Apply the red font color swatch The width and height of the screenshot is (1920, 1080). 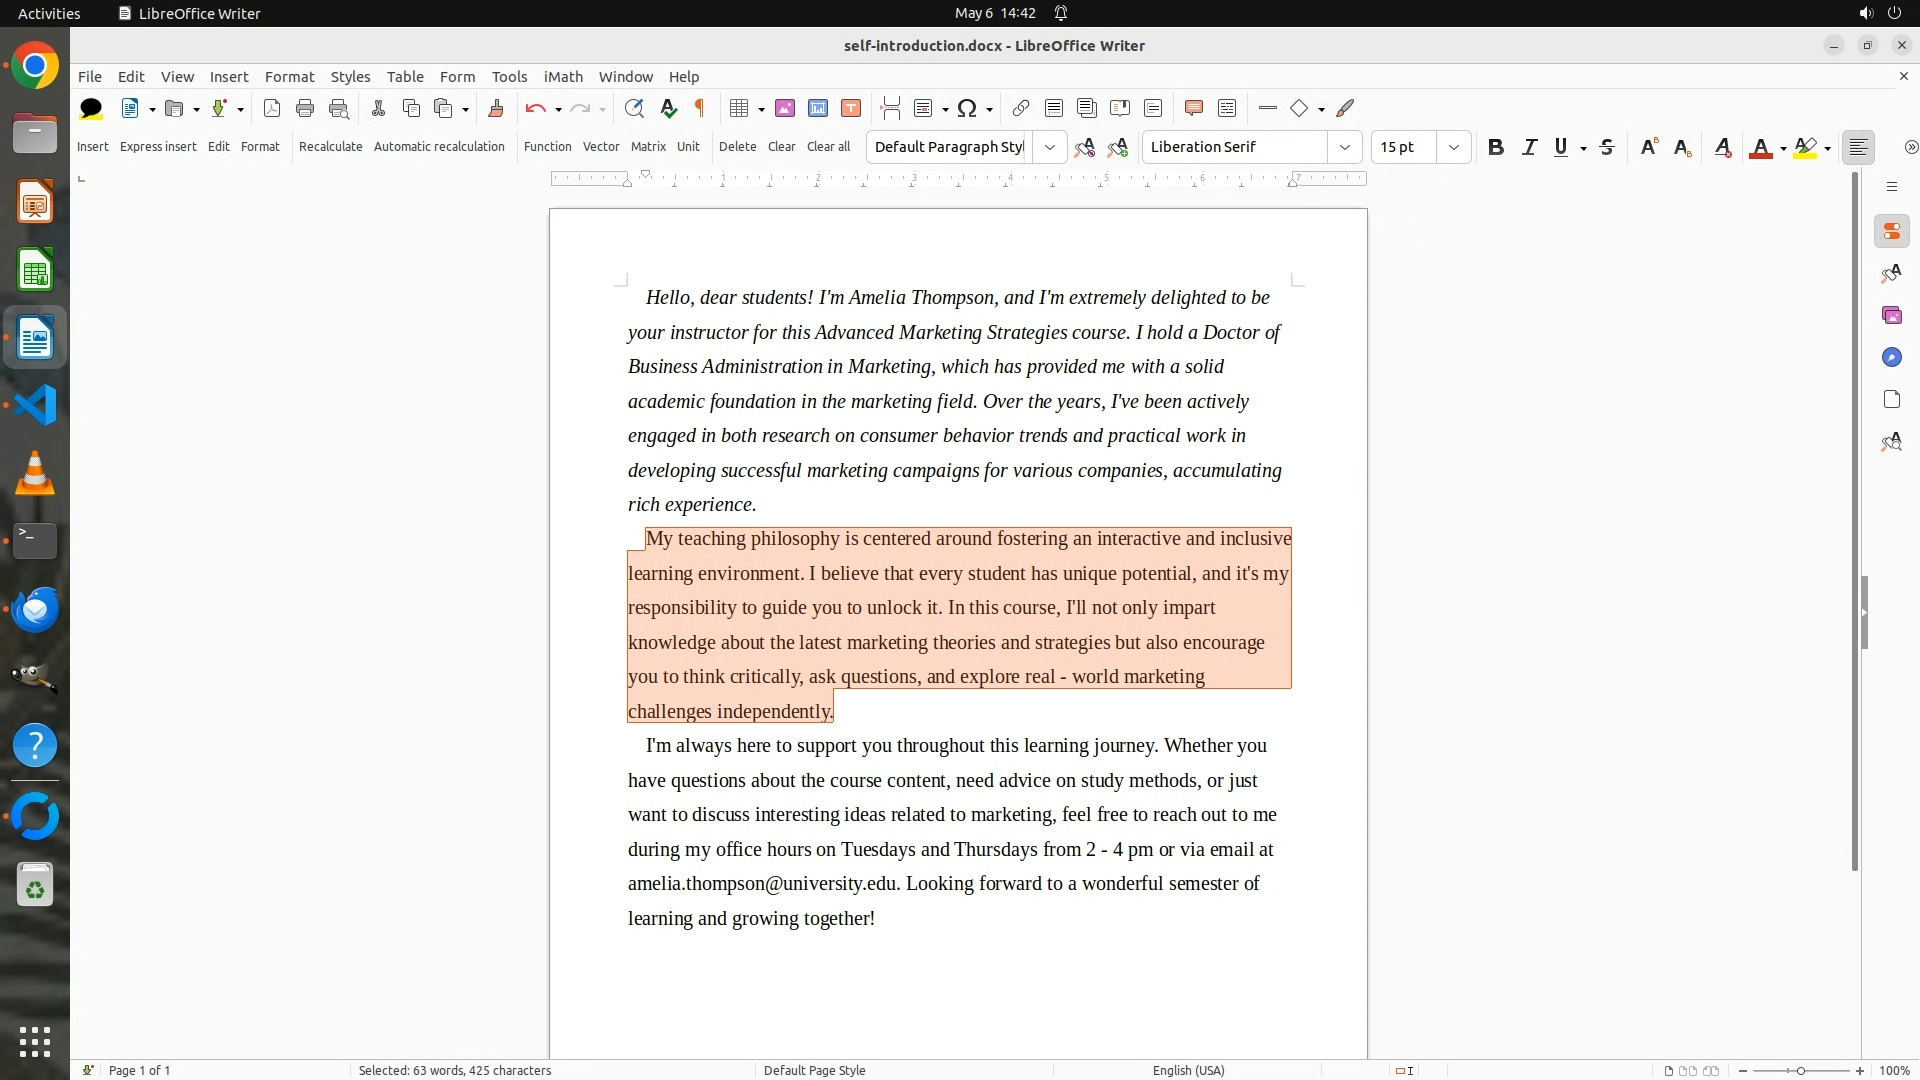(1760, 147)
